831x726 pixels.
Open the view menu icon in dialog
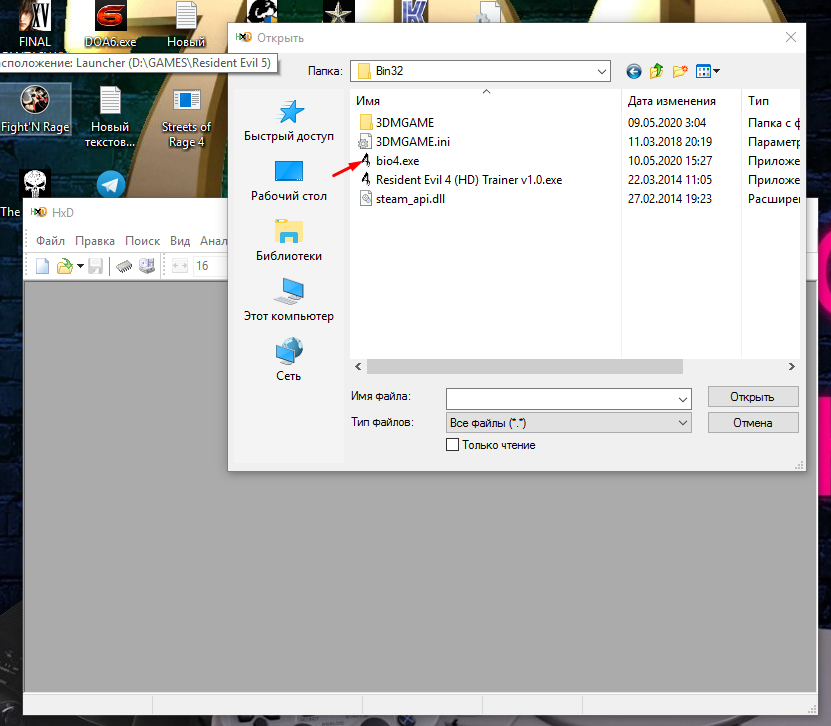708,71
